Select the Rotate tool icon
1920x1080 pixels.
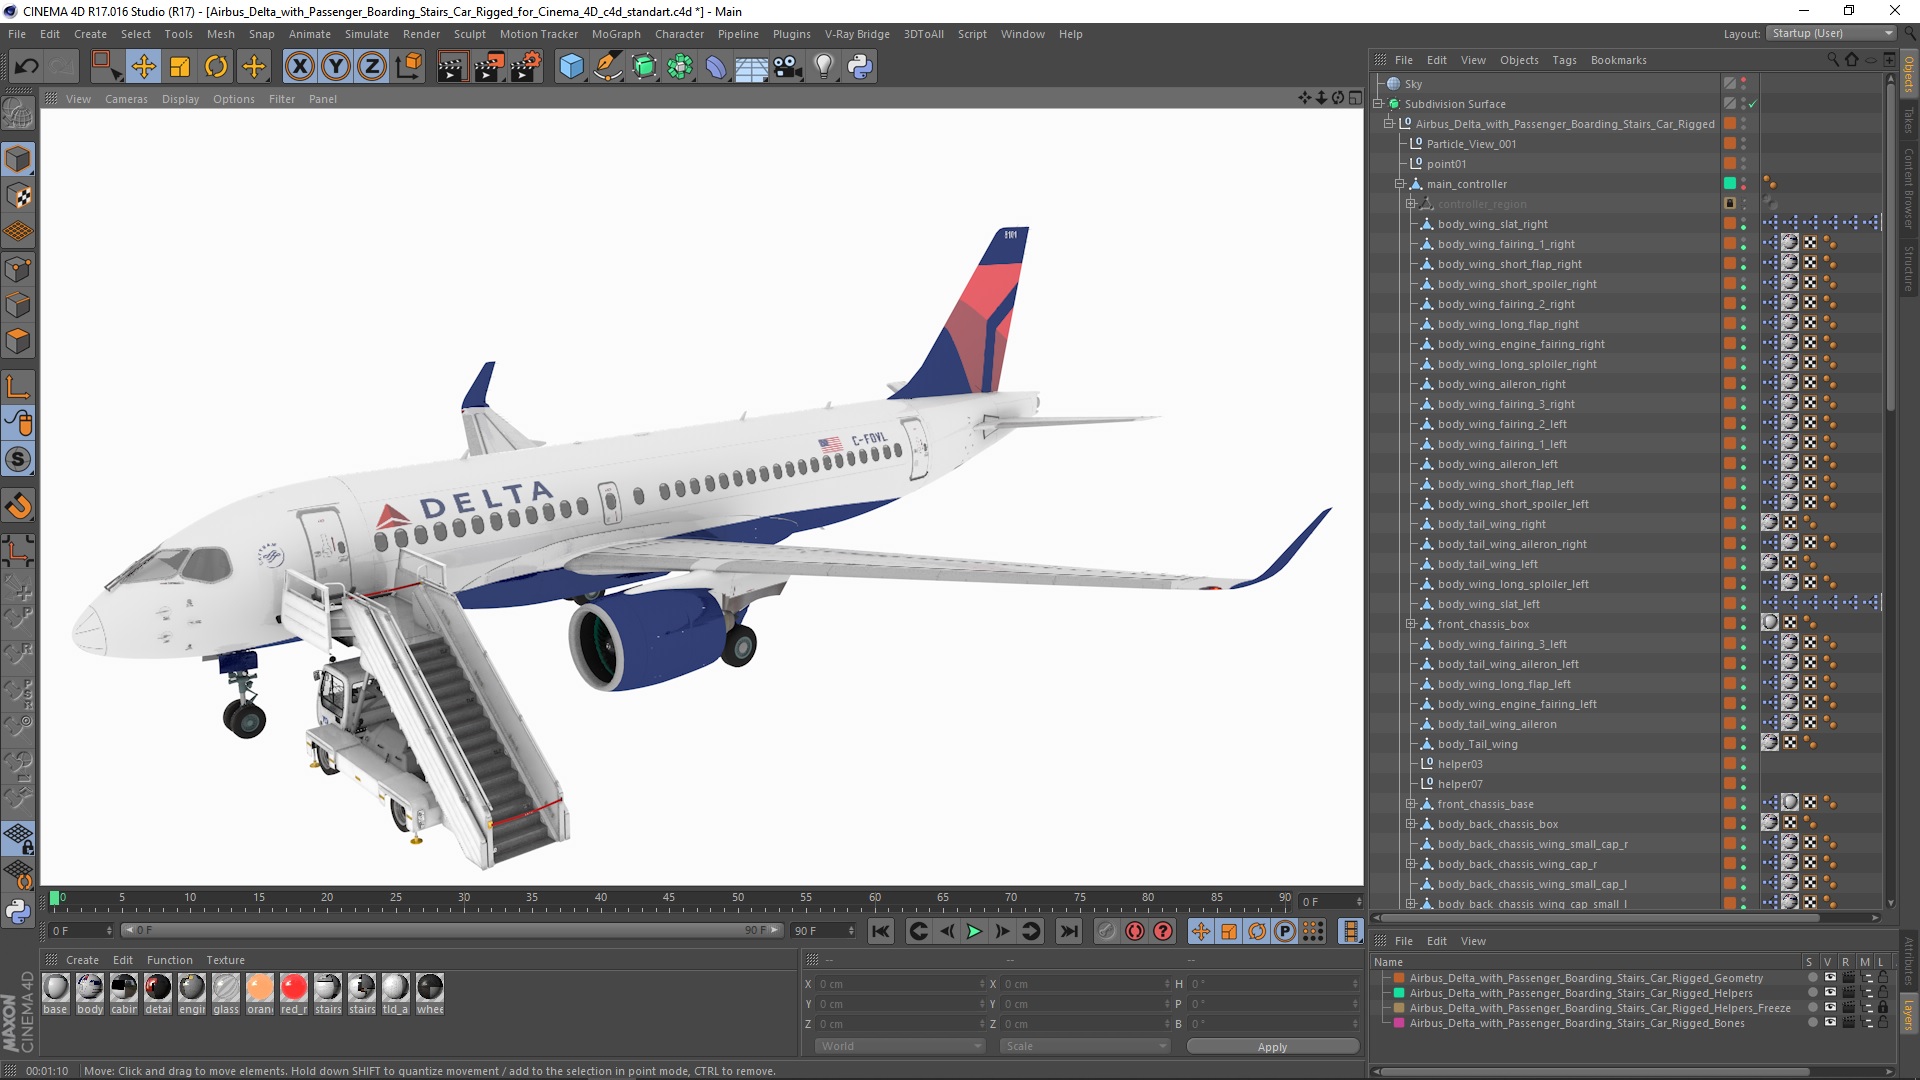pos(216,67)
